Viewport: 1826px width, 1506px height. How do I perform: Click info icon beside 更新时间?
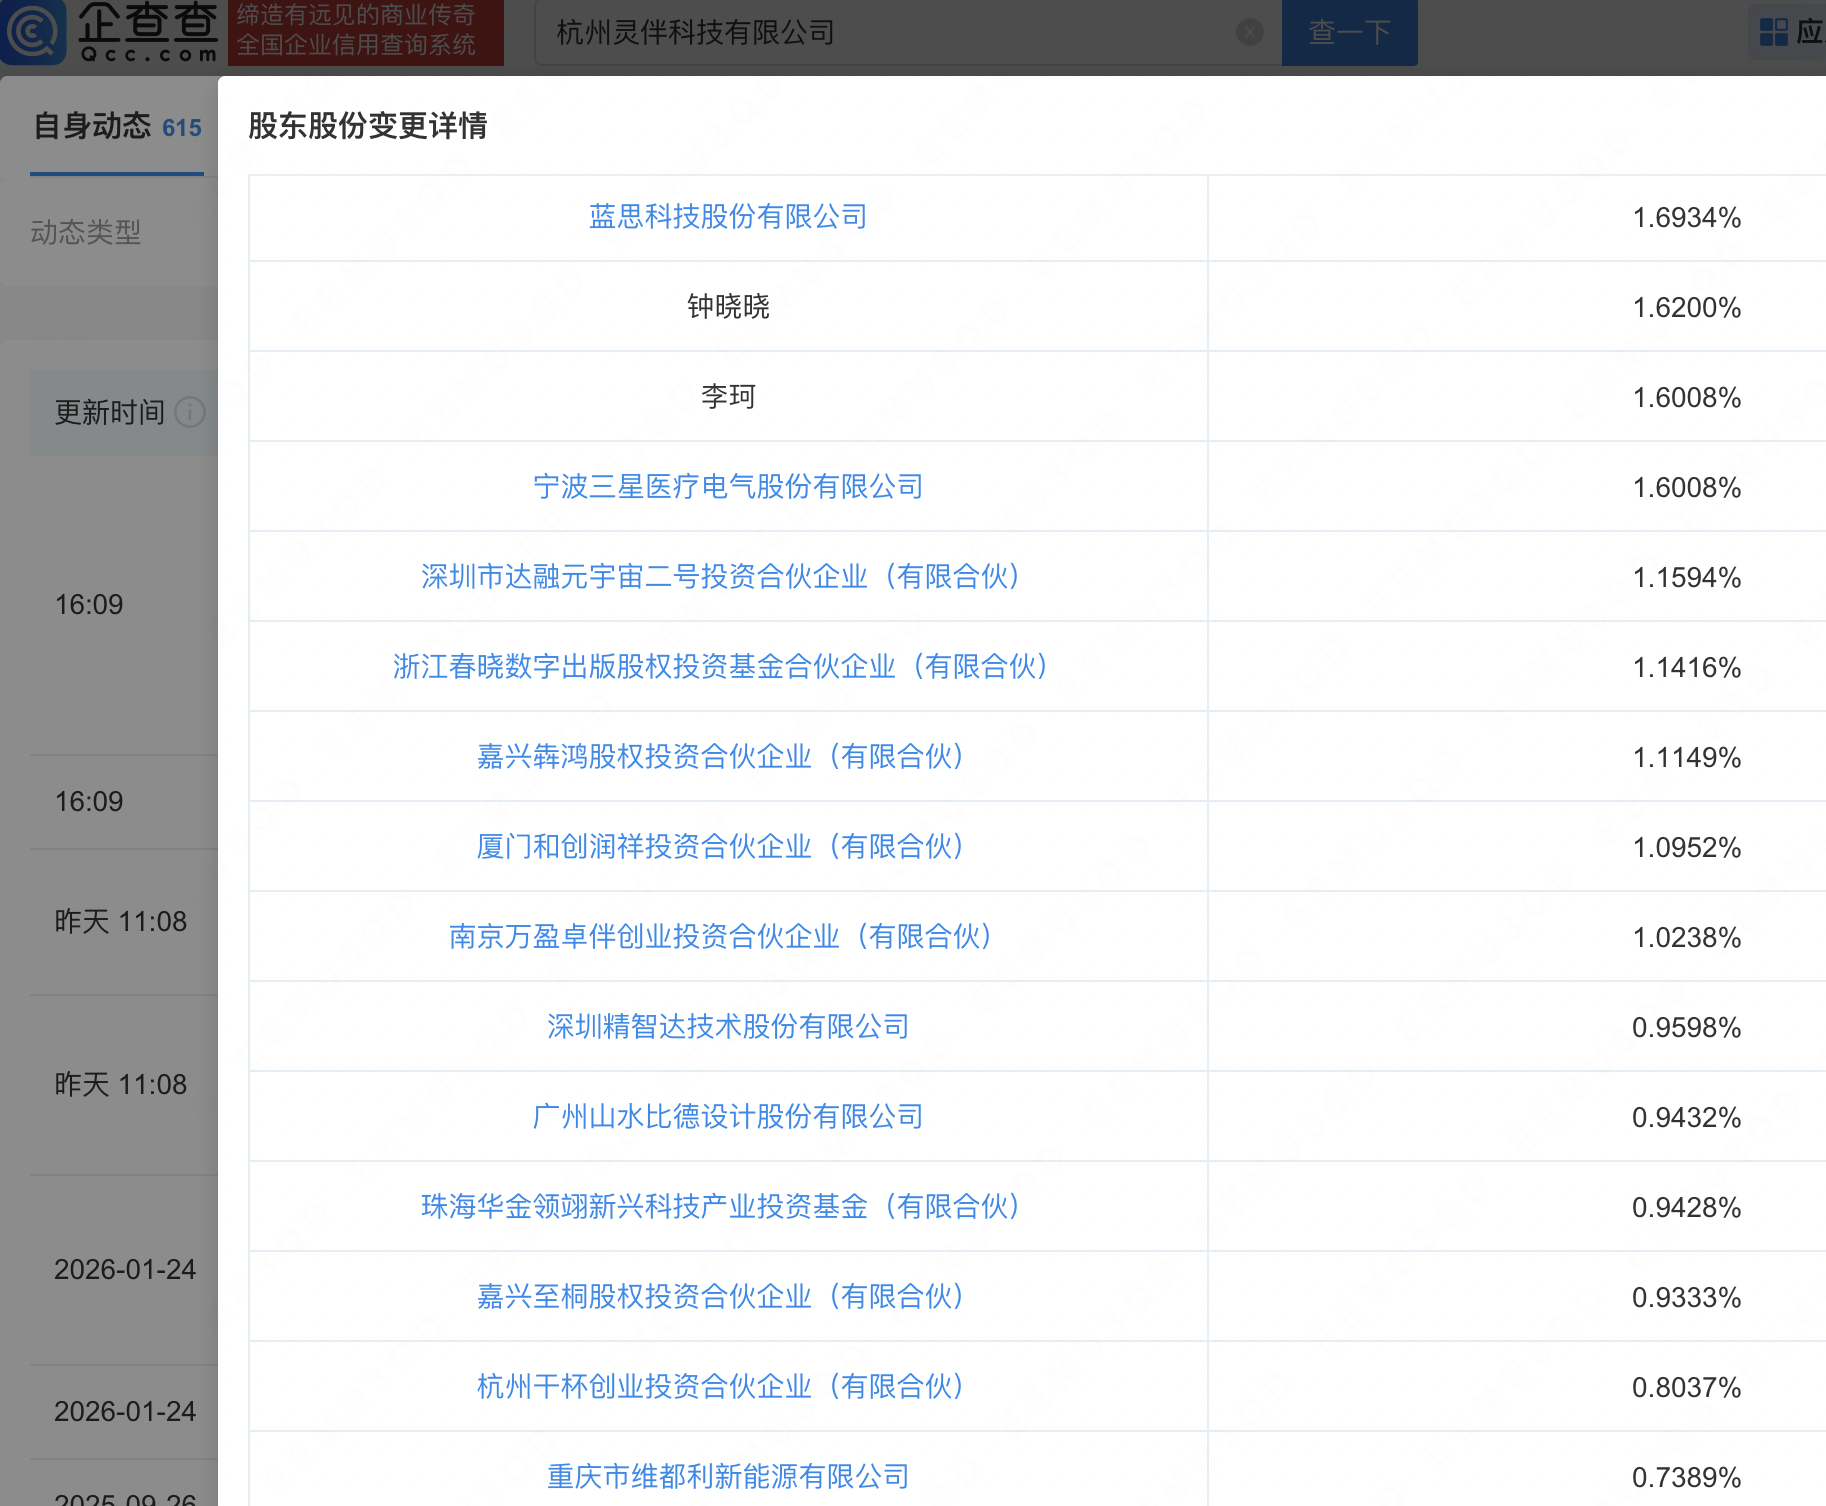pos(190,412)
